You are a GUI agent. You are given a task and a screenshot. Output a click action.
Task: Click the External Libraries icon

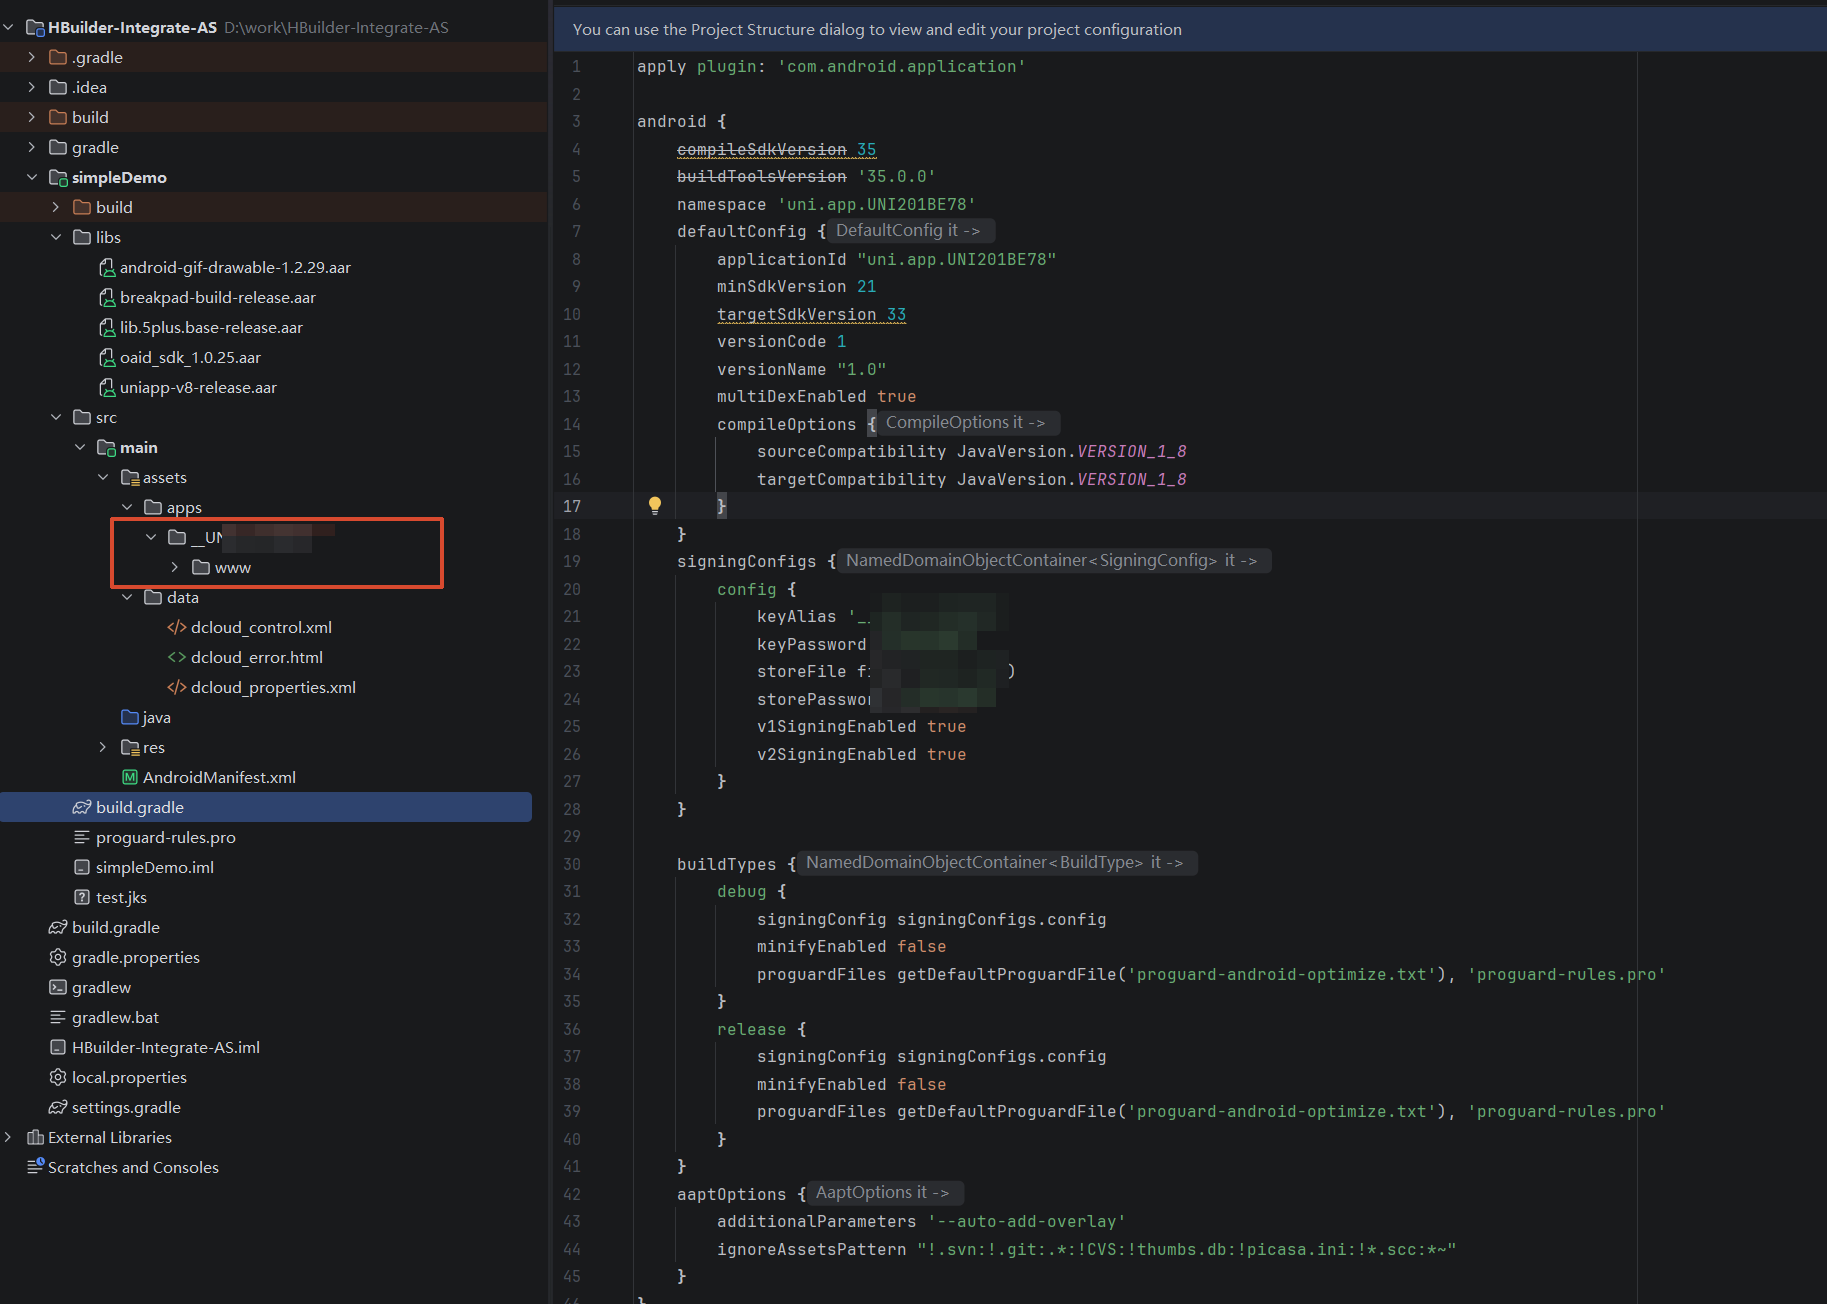pyautogui.click(x=35, y=1137)
